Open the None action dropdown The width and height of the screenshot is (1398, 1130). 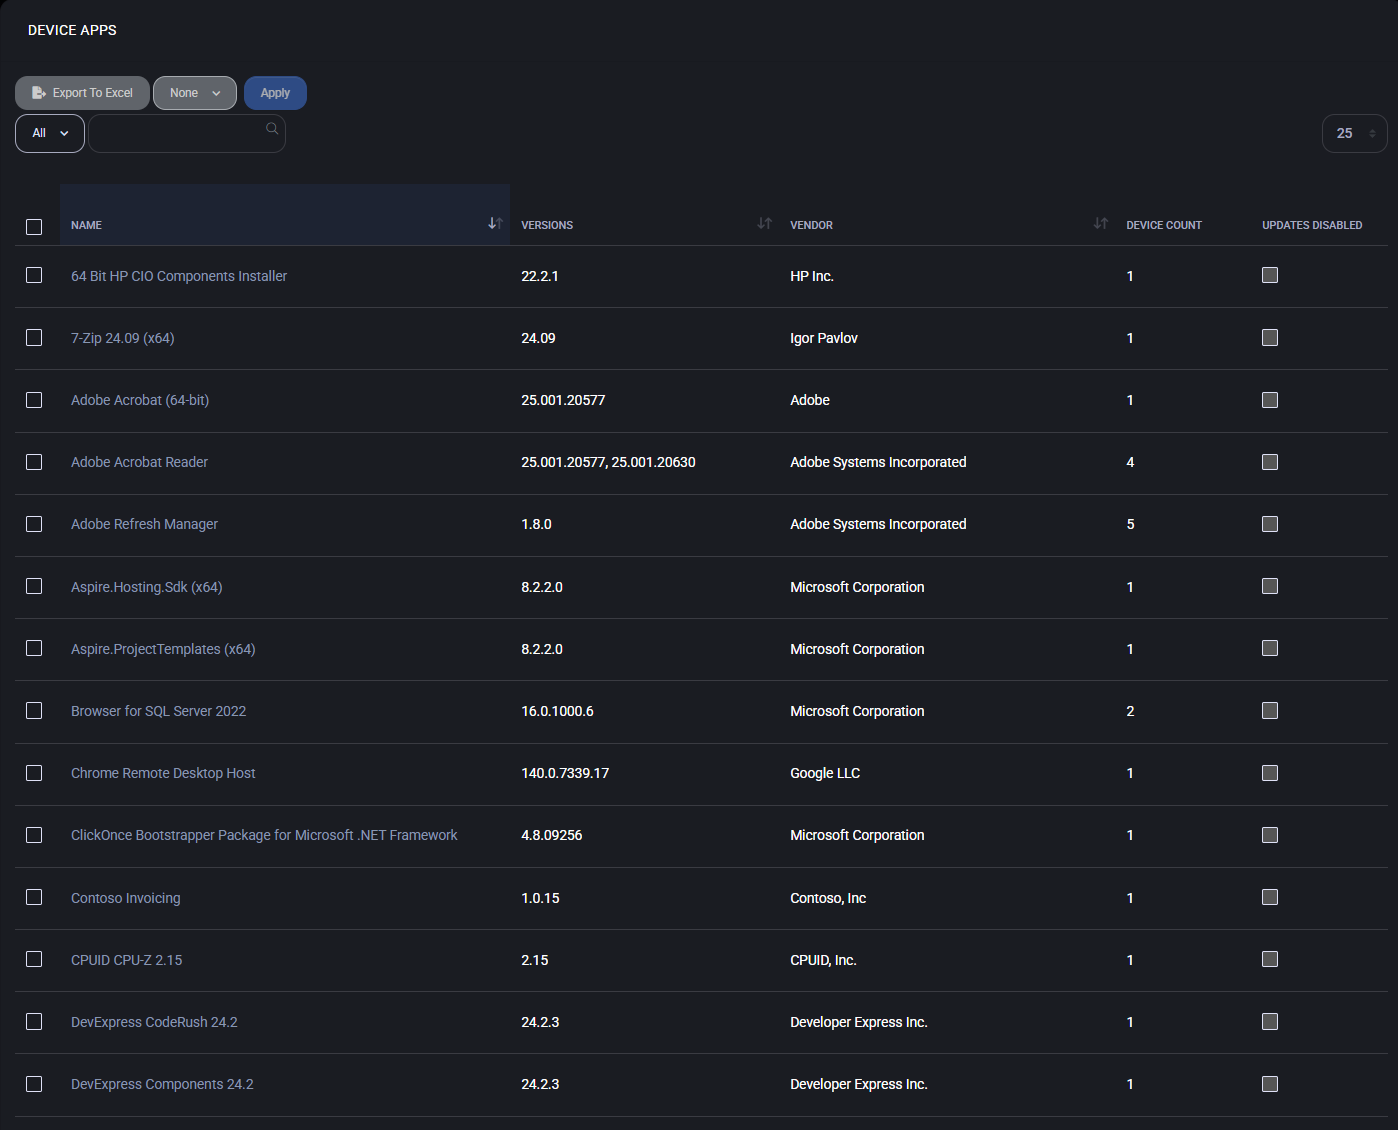[x=195, y=93]
